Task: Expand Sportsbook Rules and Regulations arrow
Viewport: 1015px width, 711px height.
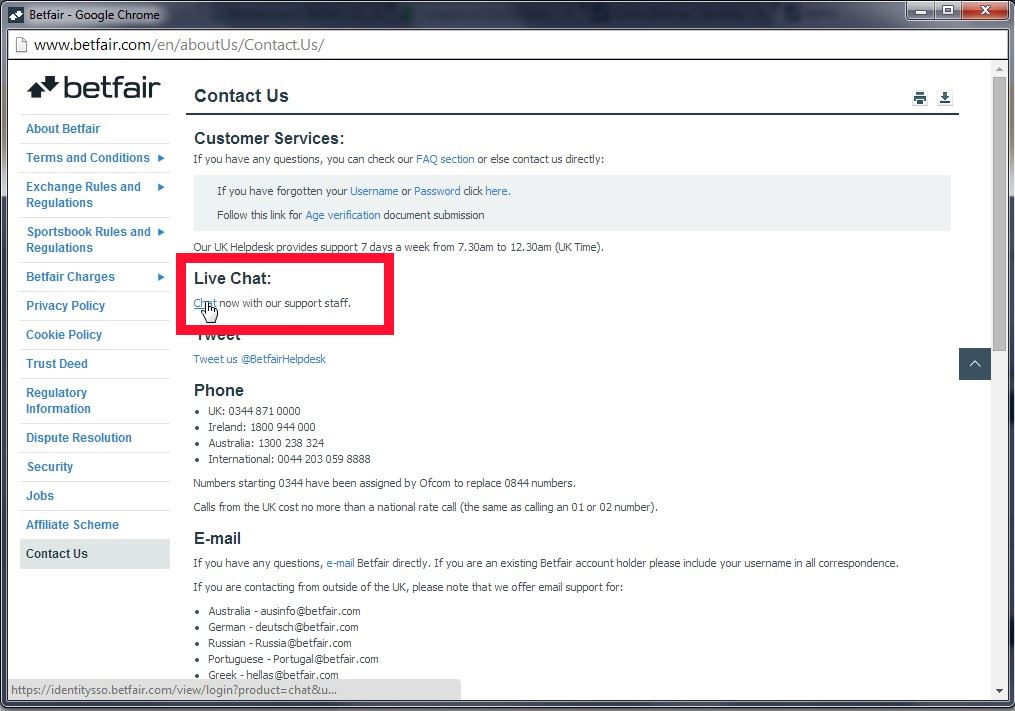Action: click(x=161, y=232)
